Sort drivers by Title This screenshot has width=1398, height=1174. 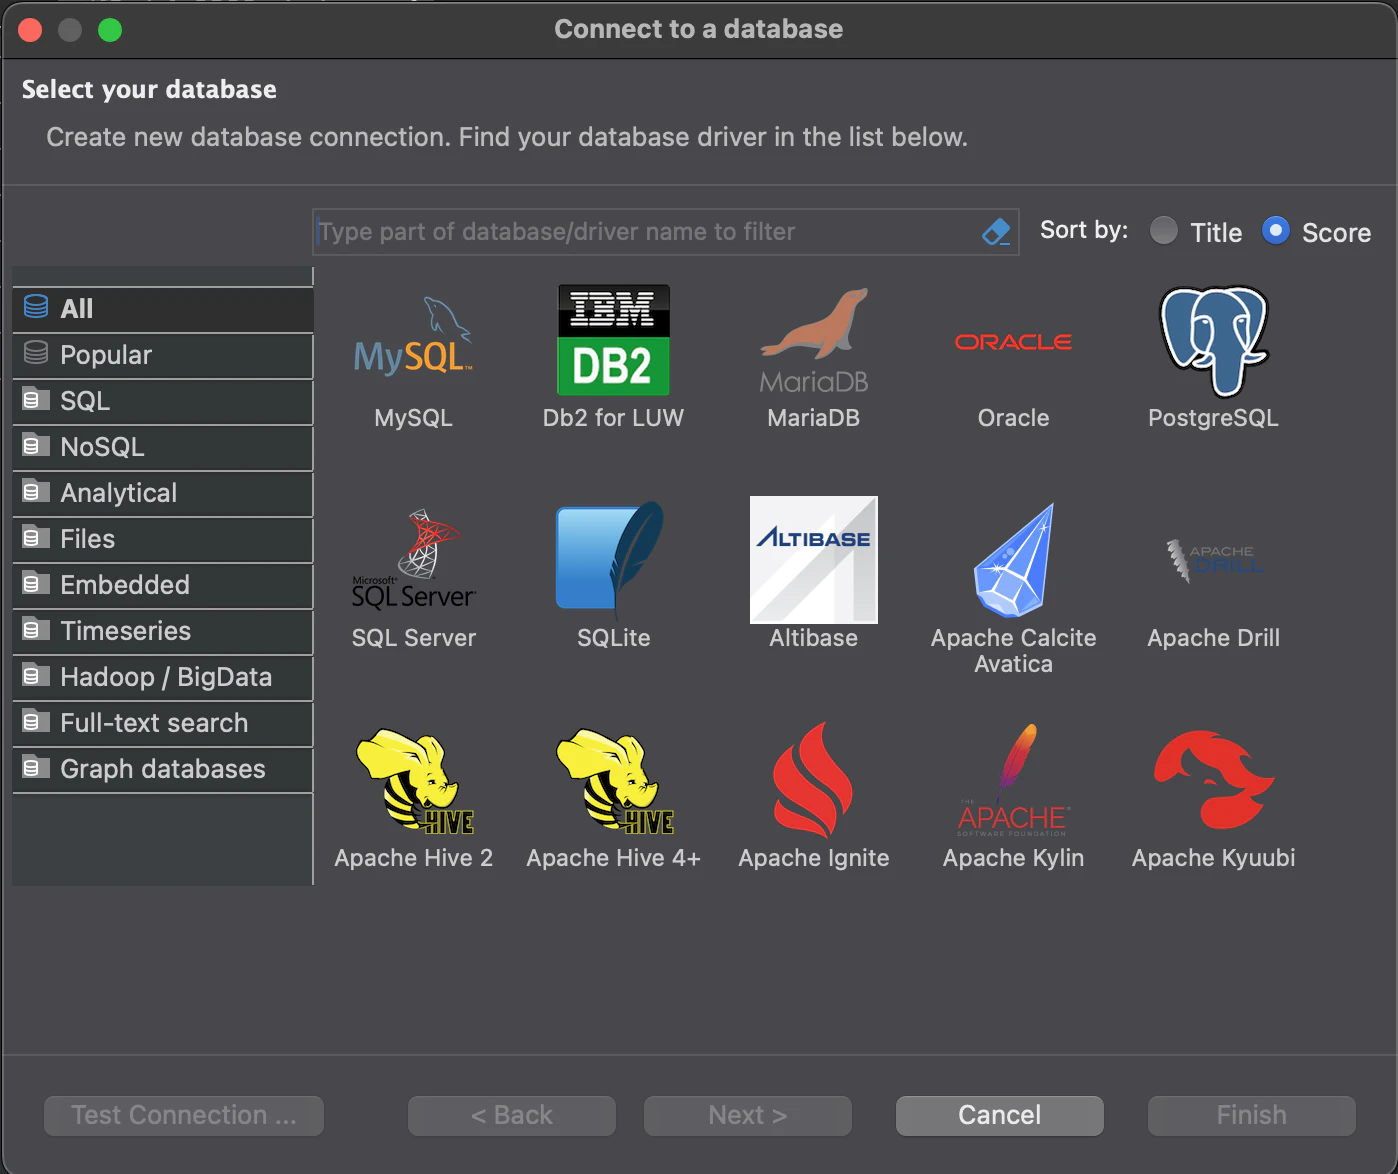coord(1195,232)
